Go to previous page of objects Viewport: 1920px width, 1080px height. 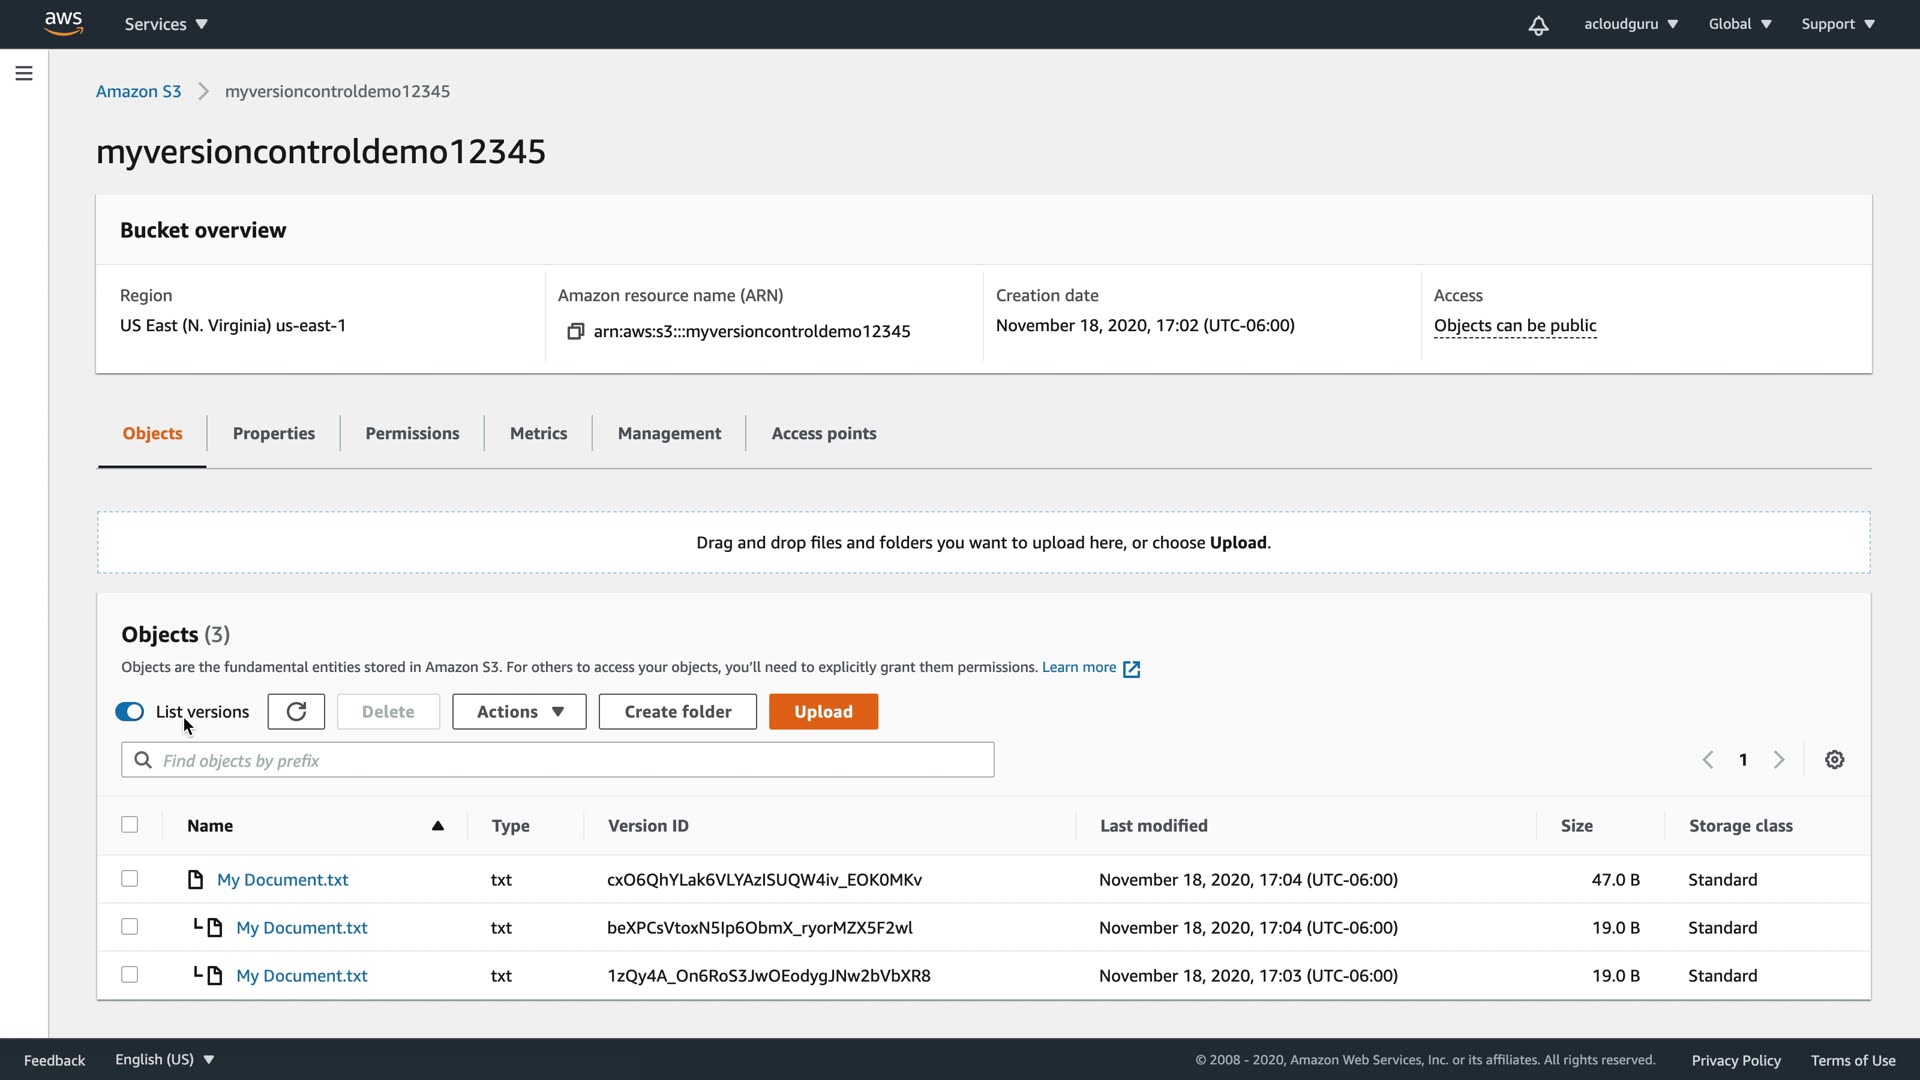click(1708, 760)
